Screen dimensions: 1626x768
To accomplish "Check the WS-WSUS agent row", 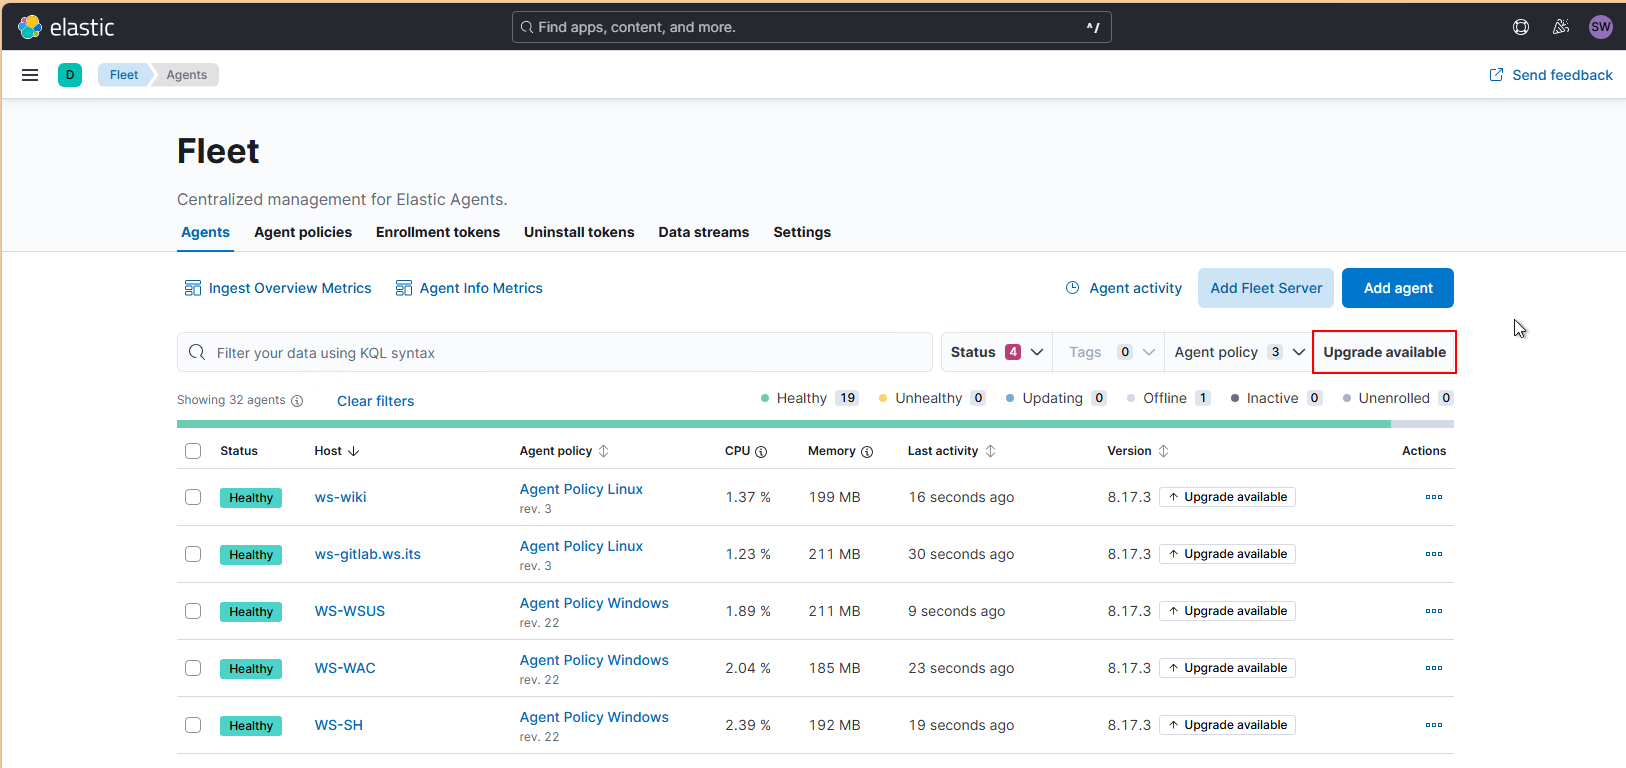I will 193,611.
